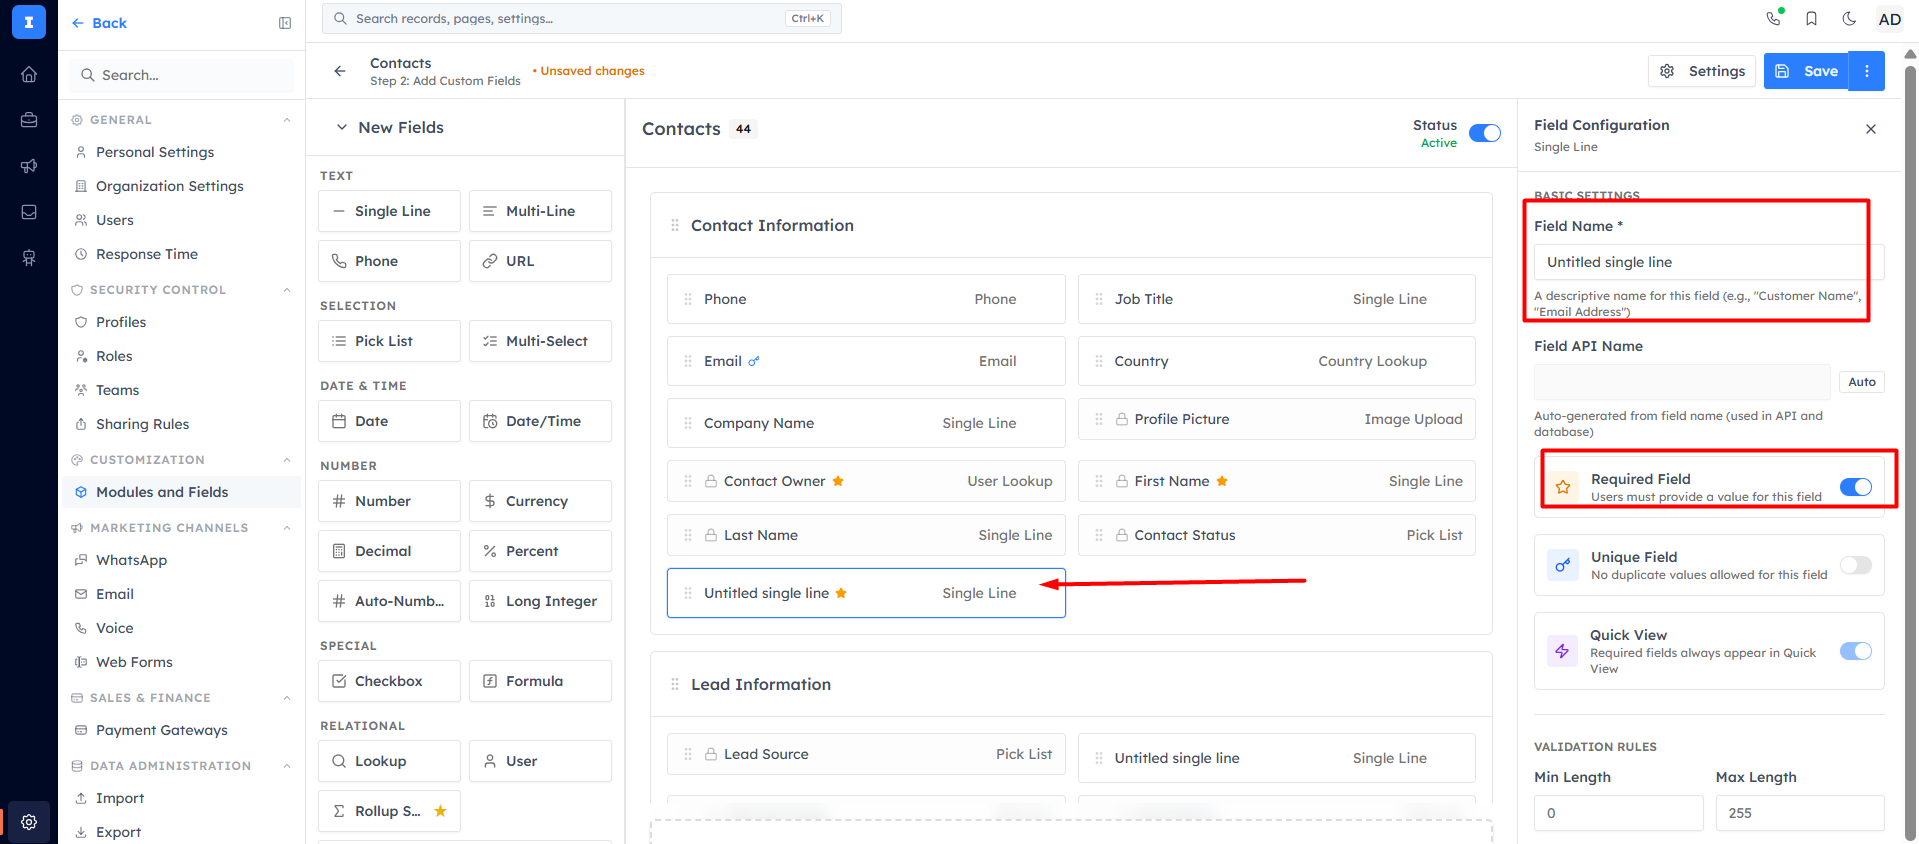Click drag handle of Contact Information section
Viewport: 1919px width, 844px height.
(x=675, y=226)
